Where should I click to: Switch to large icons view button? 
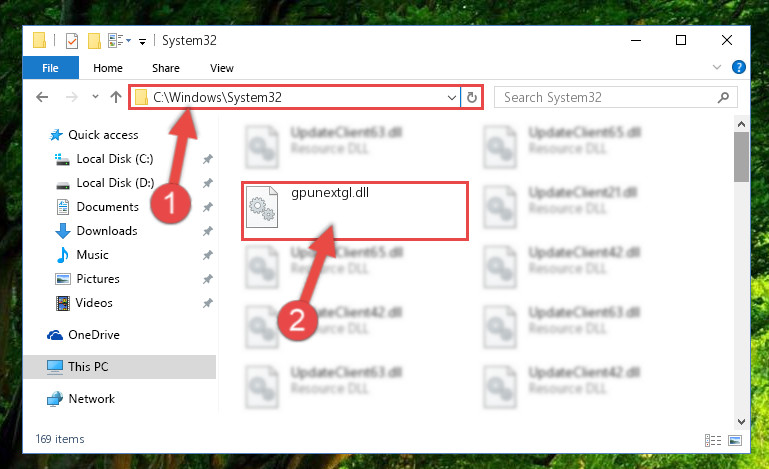pos(735,440)
